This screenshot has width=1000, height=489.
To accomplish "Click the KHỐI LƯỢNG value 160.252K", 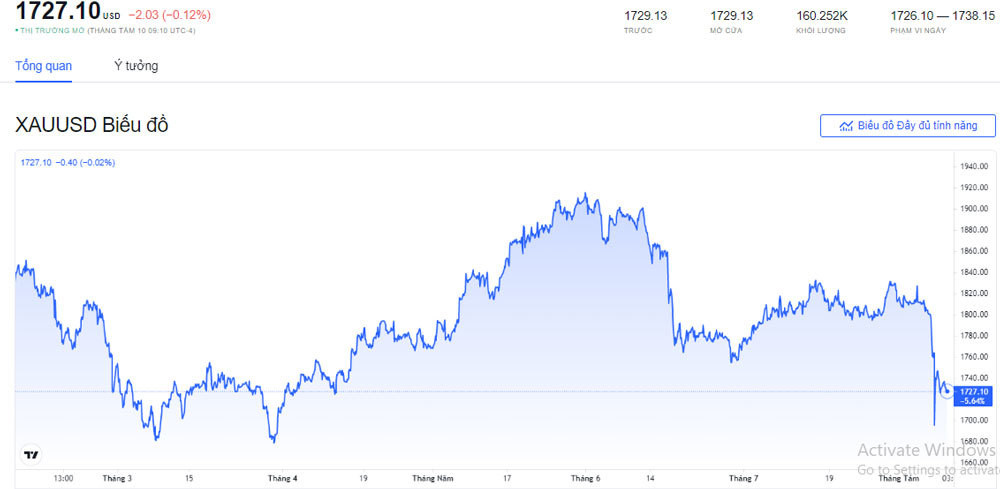I will (x=822, y=16).
